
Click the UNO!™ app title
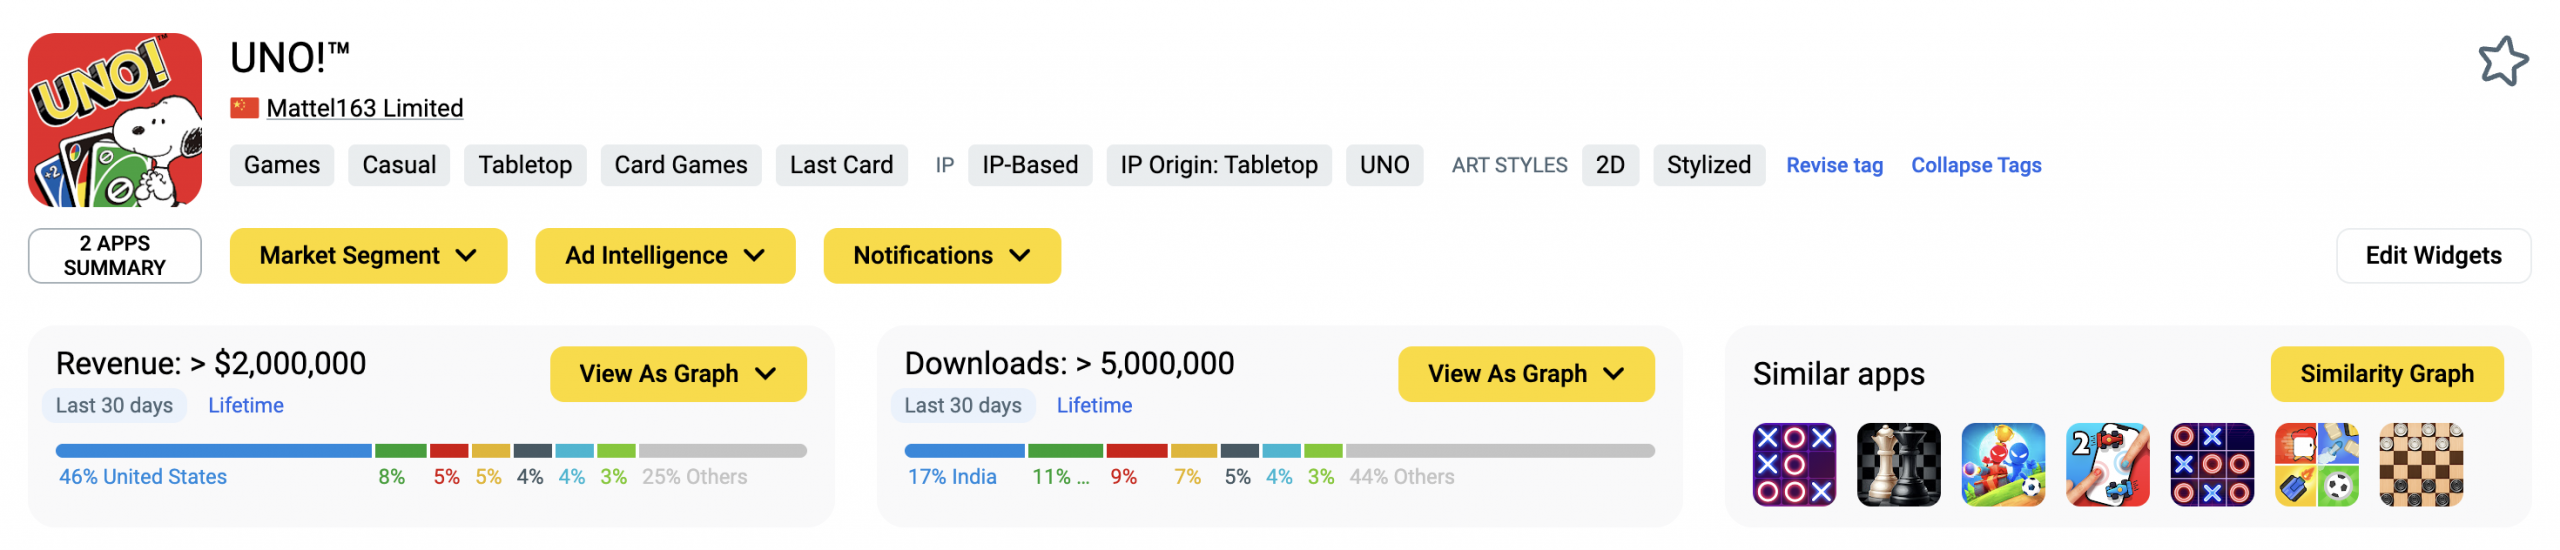coord(290,58)
